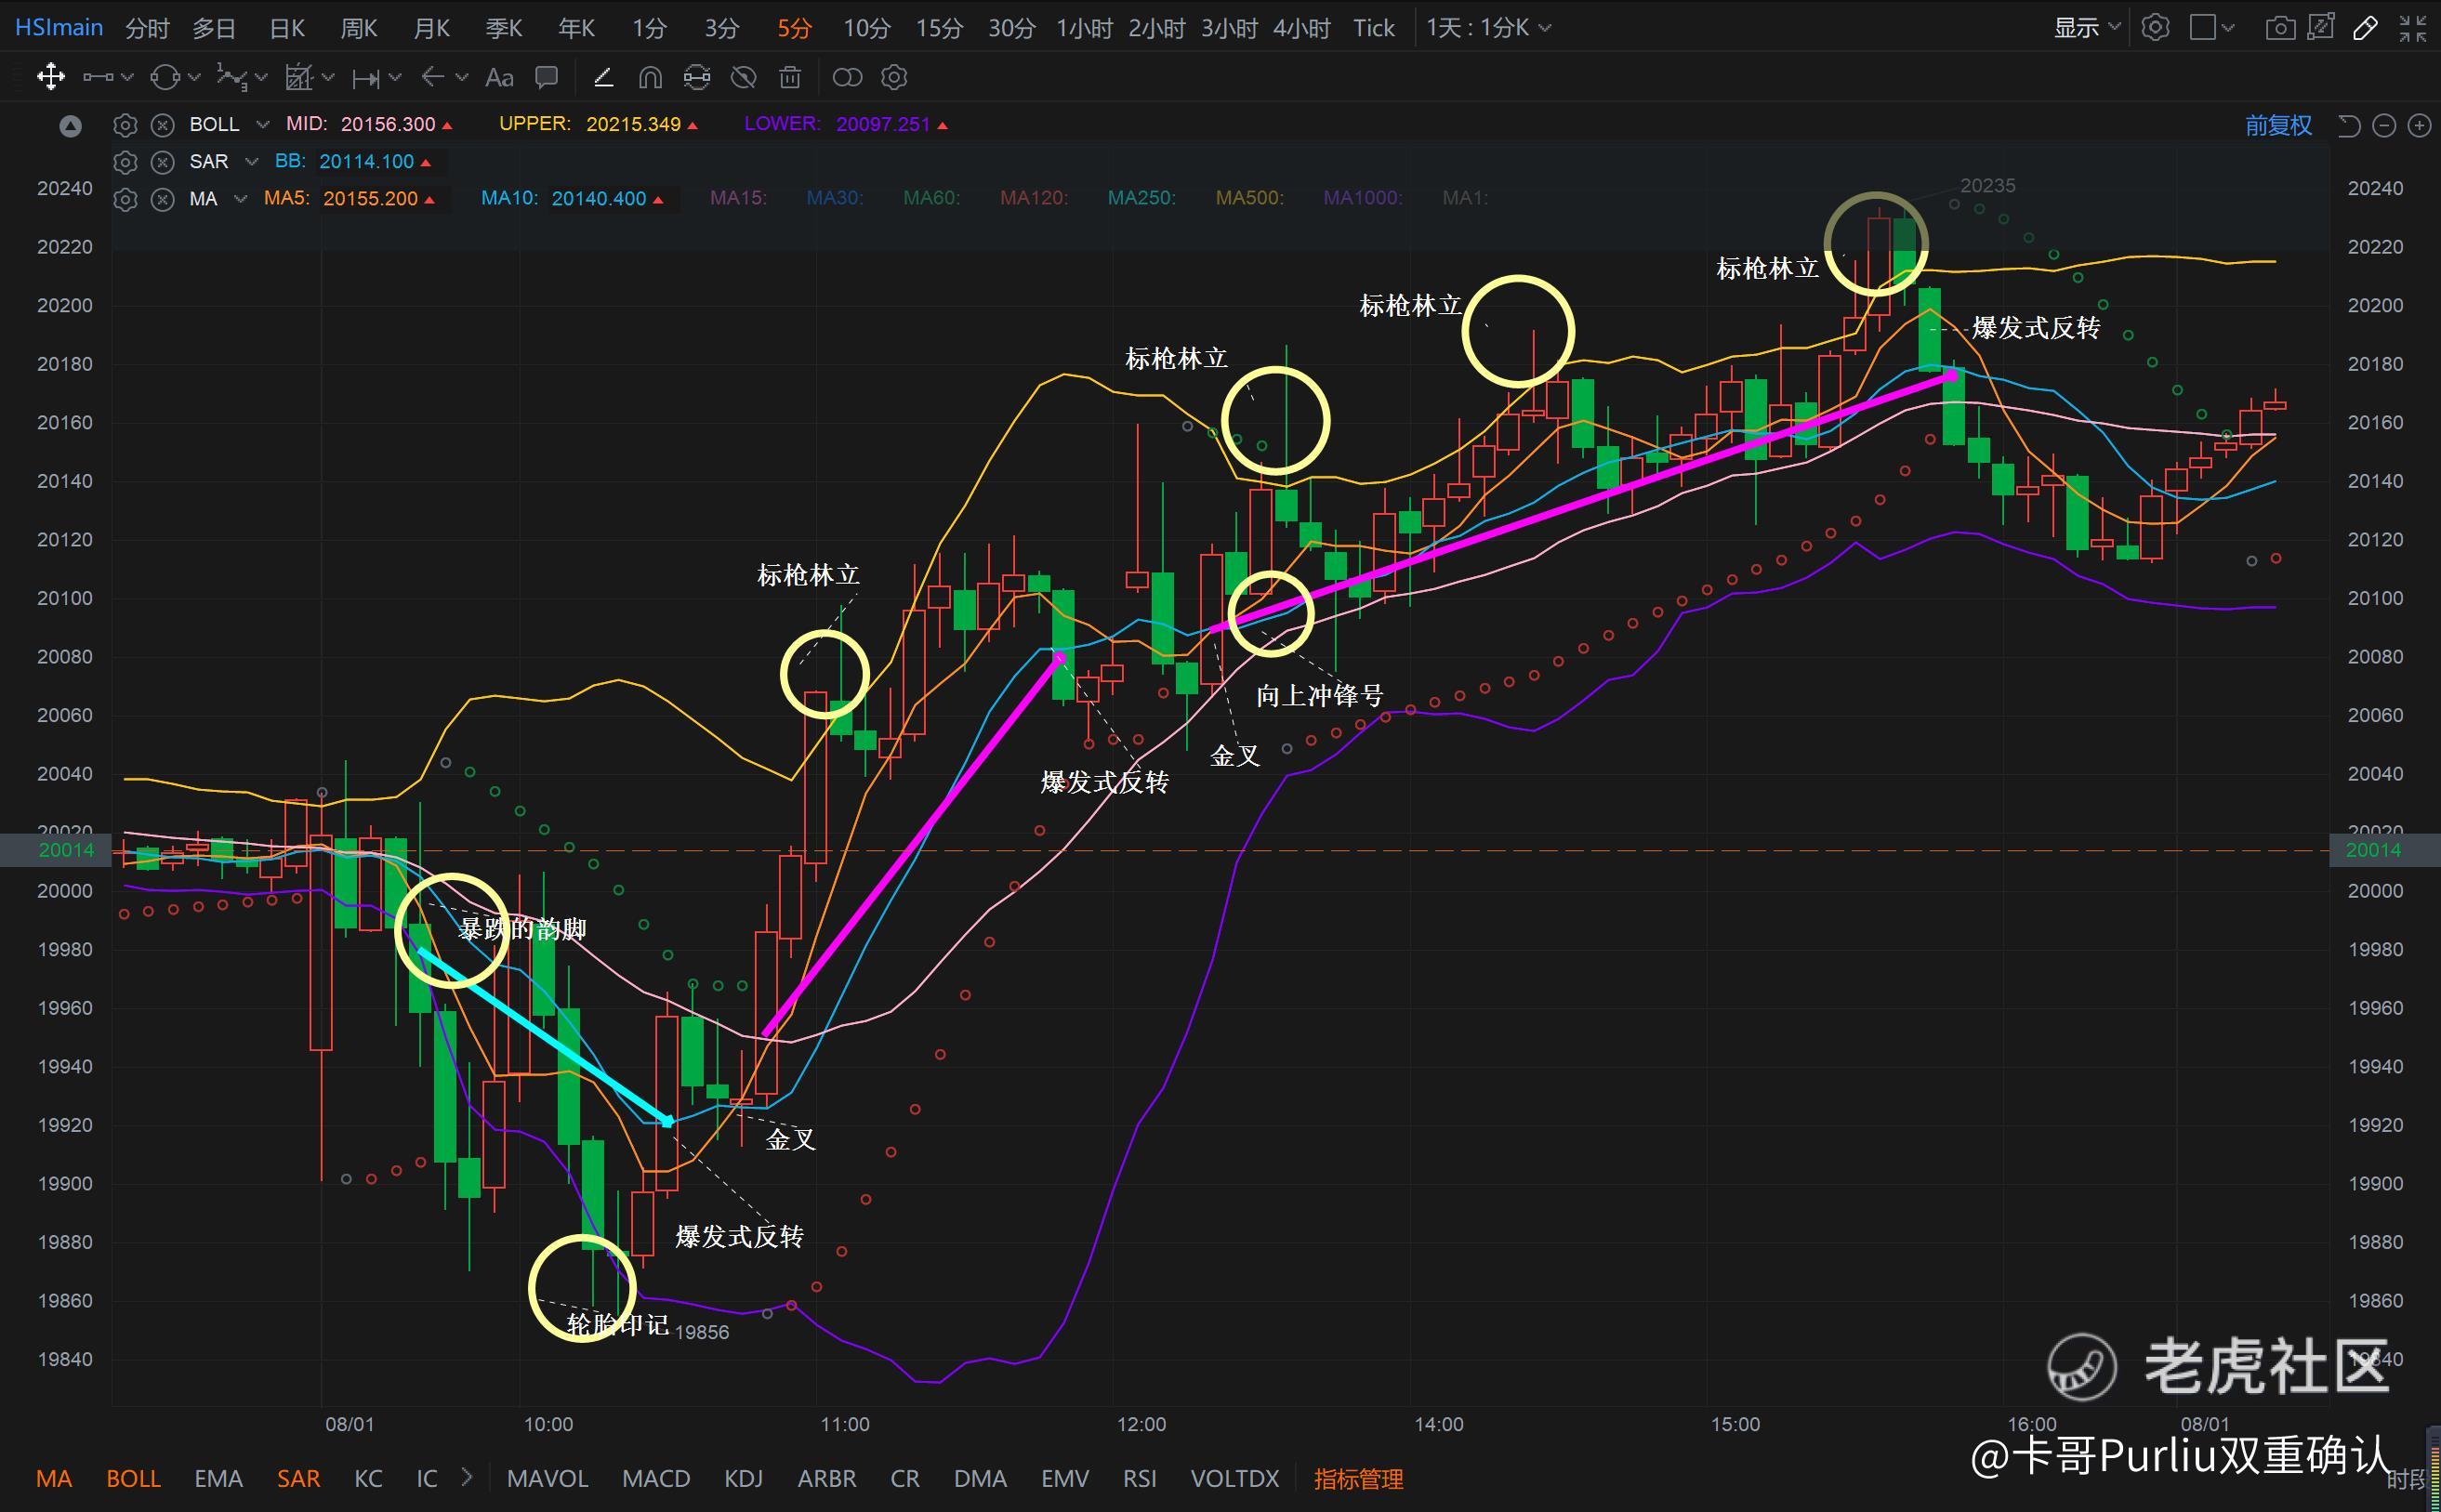The height and width of the screenshot is (1512, 2441).
Task: Collapse the indicator legend triangle button
Action: [x=70, y=126]
